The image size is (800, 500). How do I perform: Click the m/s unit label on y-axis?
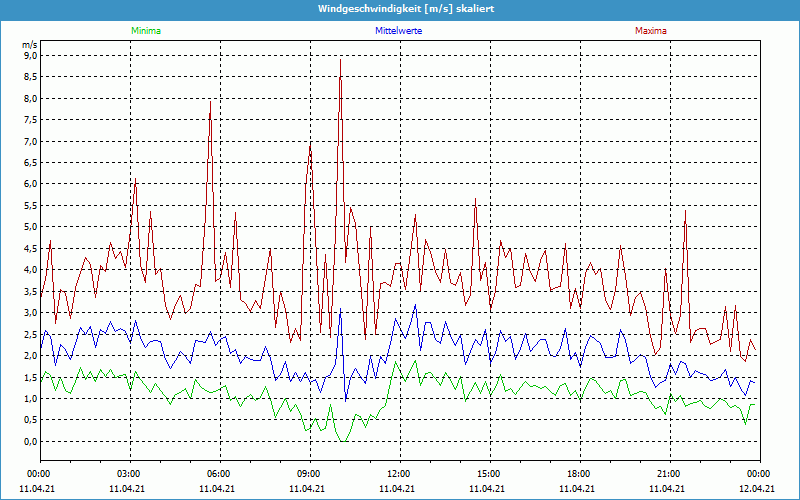coord(29,45)
